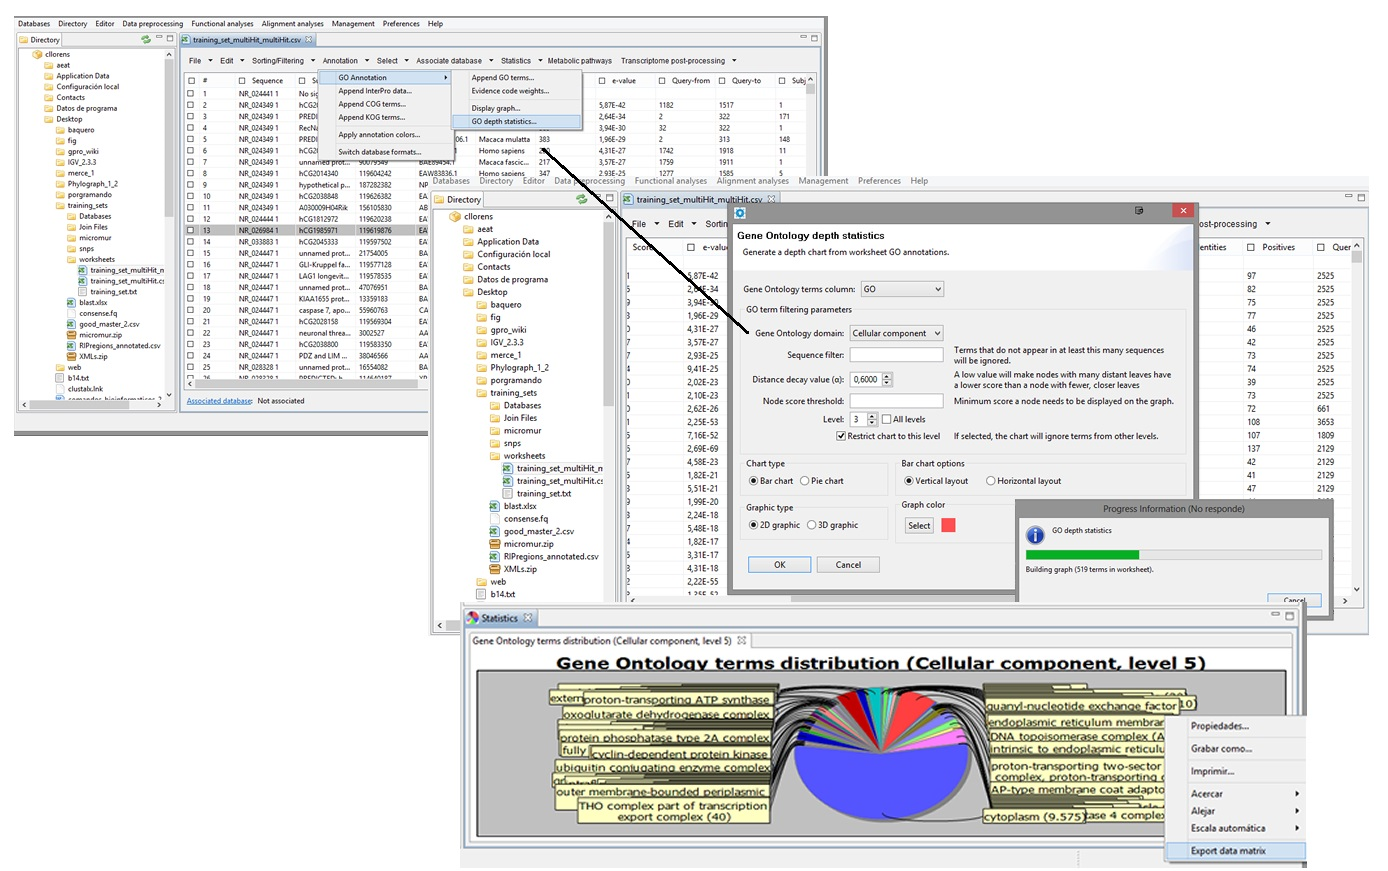Click the red graph color swatch
The width and height of the screenshot is (1388, 871).
click(948, 525)
